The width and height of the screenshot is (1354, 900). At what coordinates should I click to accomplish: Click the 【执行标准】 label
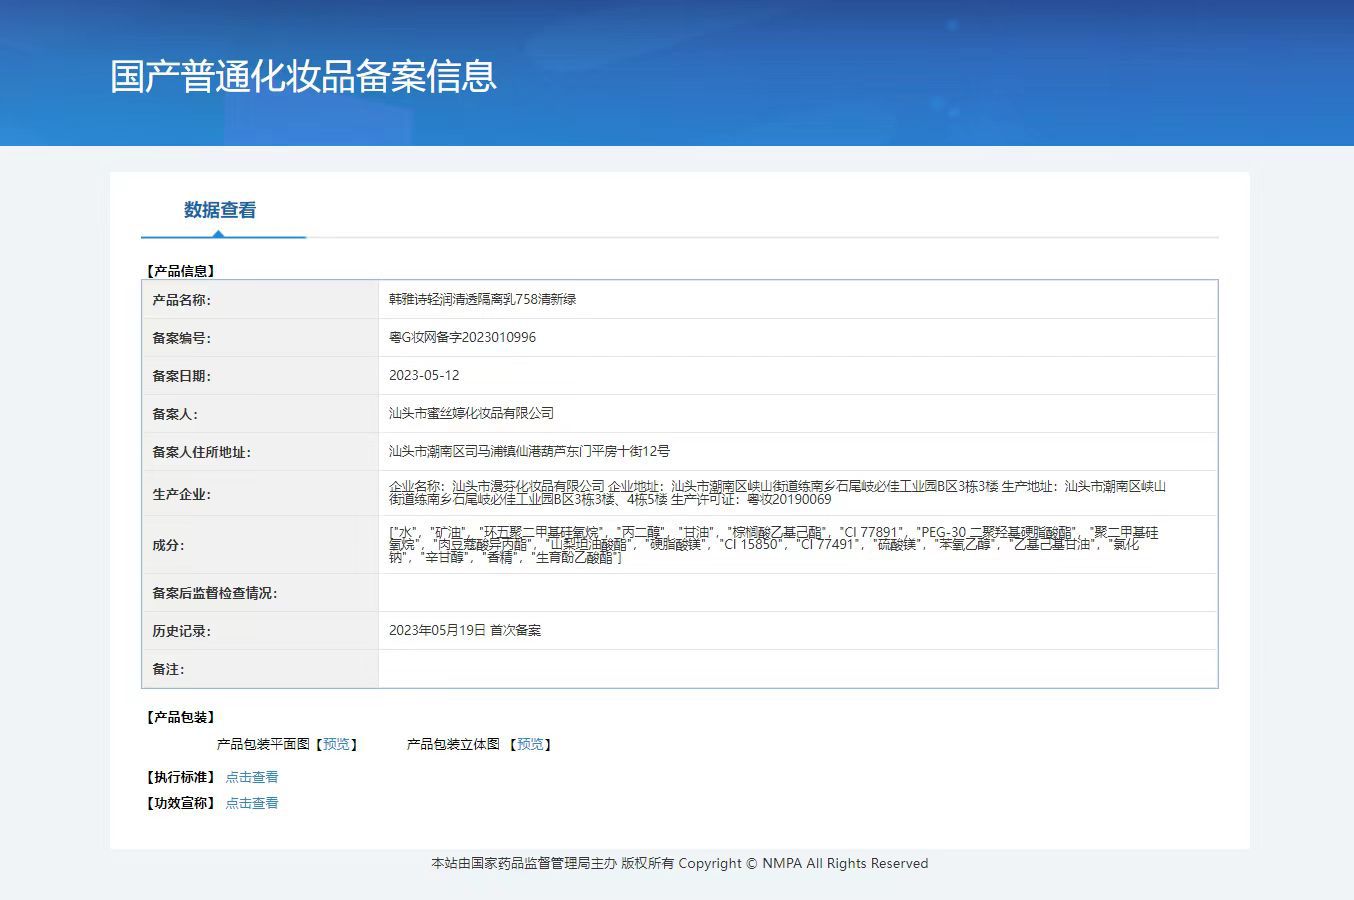point(181,777)
